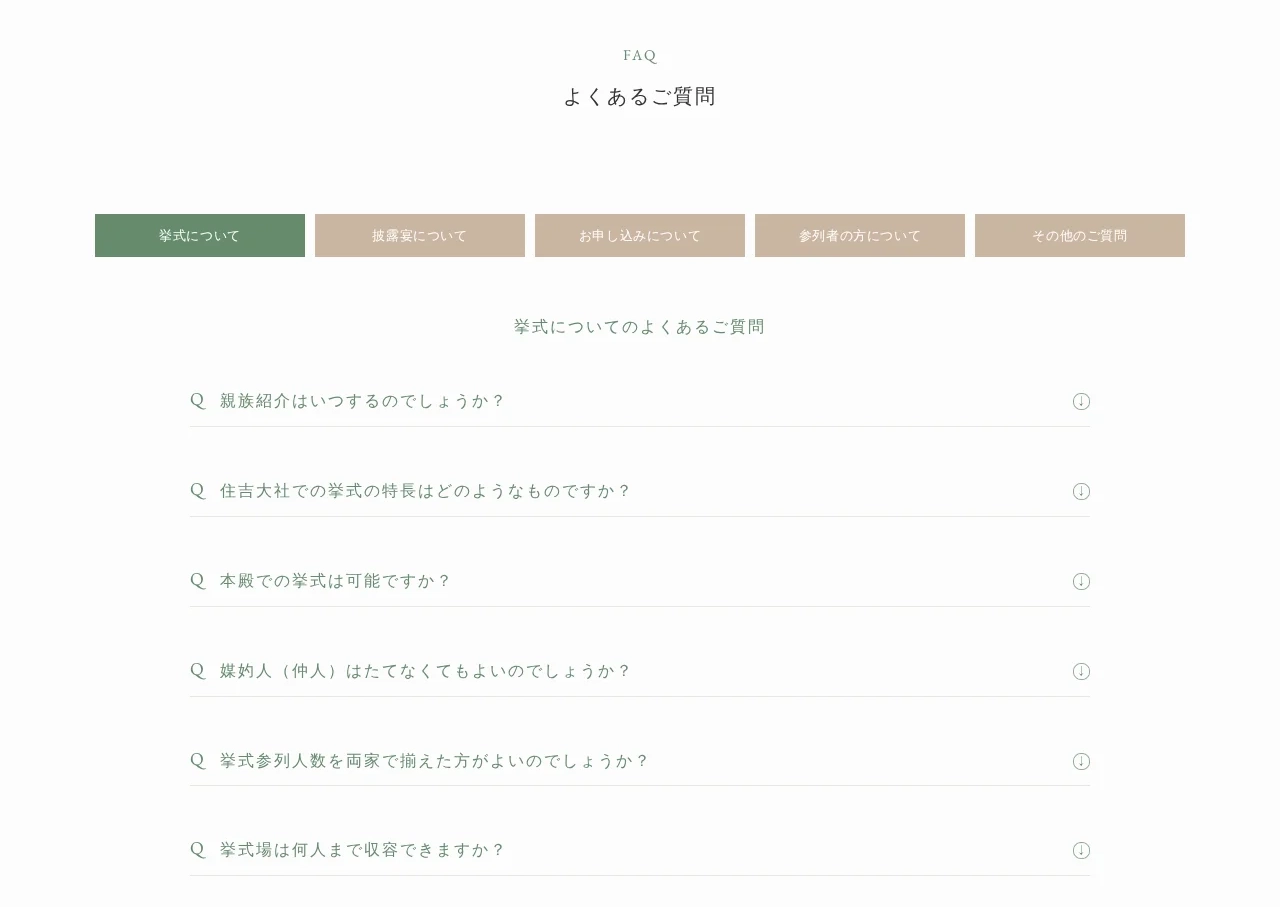1280x907 pixels.
Task: Click the 挙式場は何人まで収容できますか question text
Action: pyautogui.click(x=362, y=849)
